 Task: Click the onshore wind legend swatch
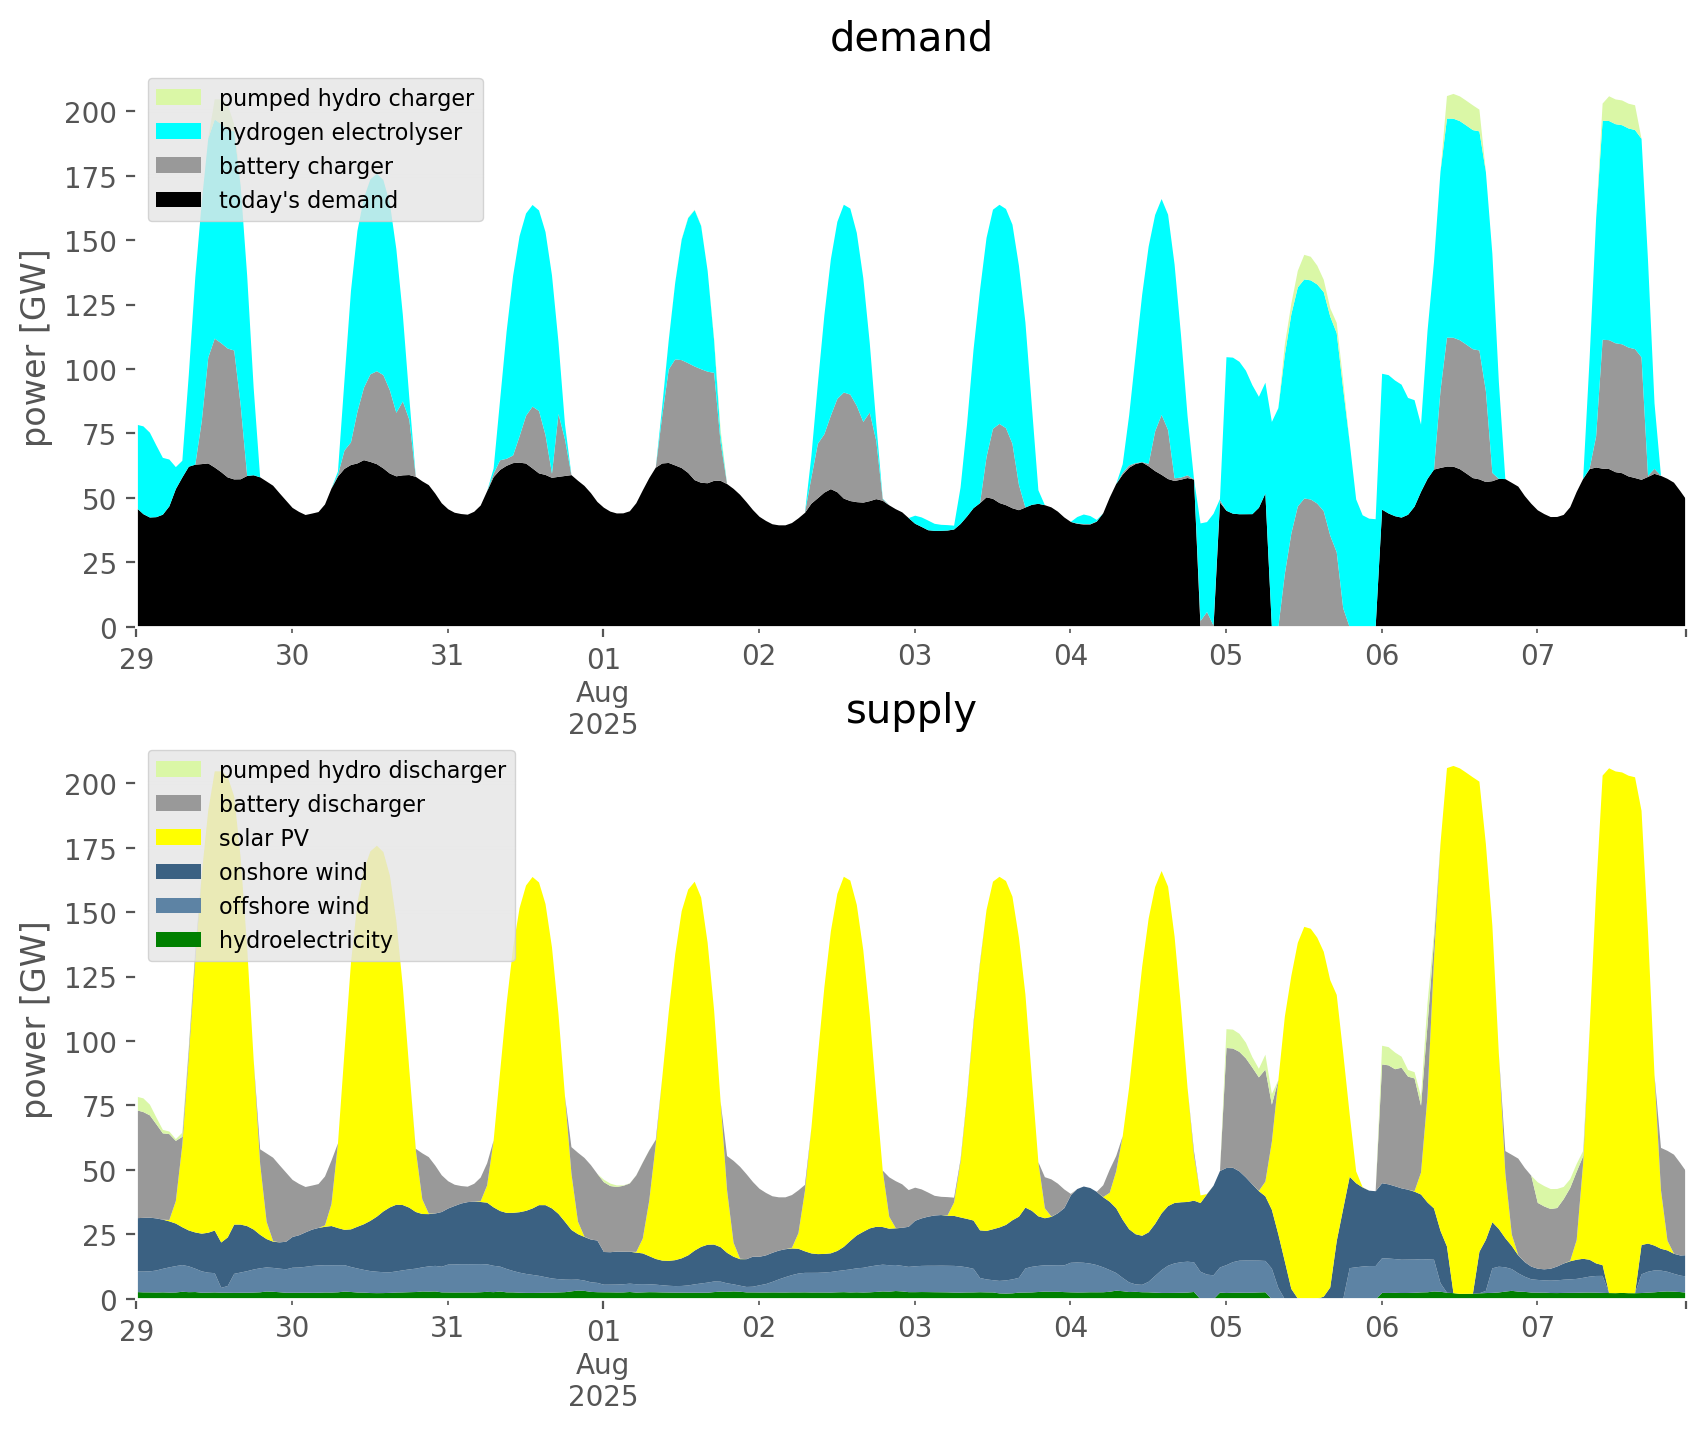(x=180, y=872)
